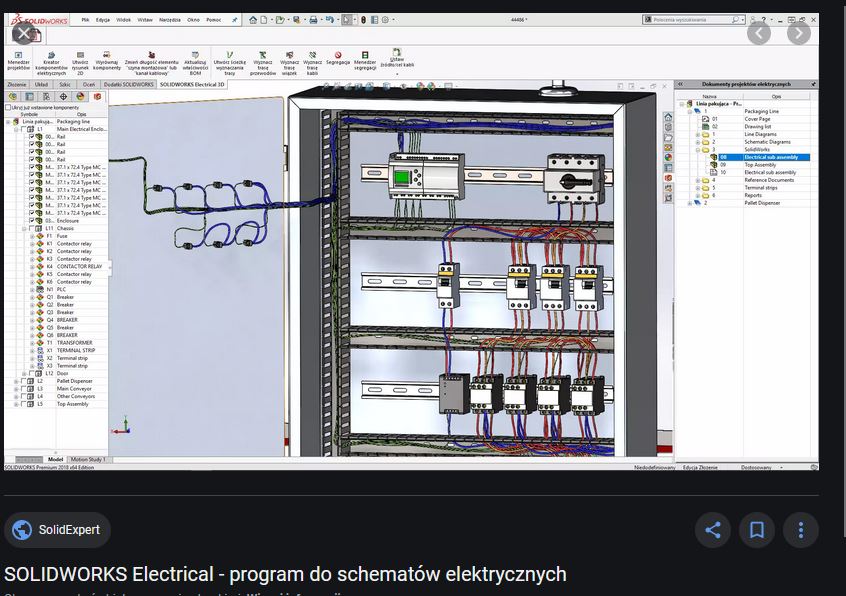This screenshot has height=596, width=846.
Task: Go to the previous image in viewer
Action: tap(759, 33)
